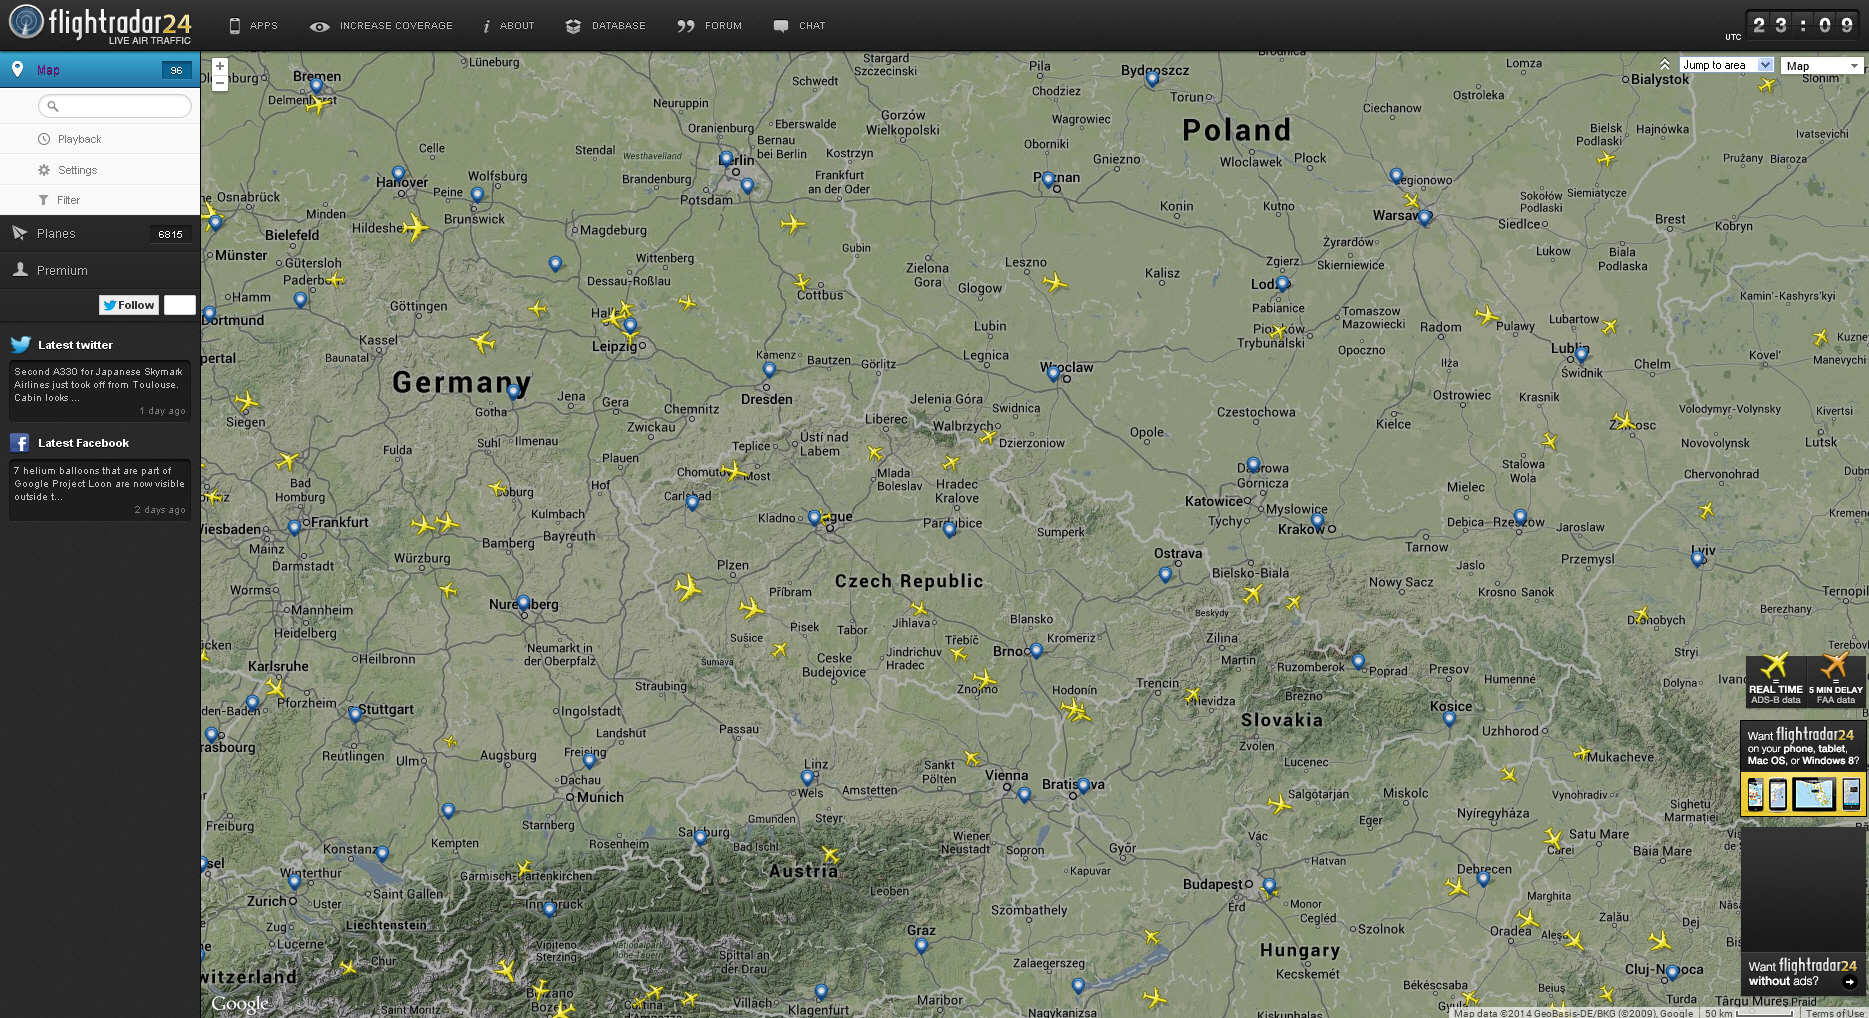Zoom out on the map
Screen dimensions: 1869x1018
220,83
